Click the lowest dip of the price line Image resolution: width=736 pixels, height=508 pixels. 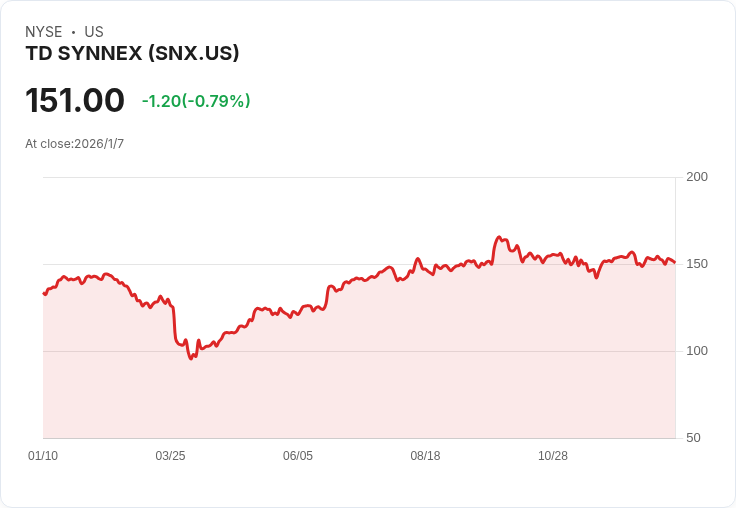191,358
